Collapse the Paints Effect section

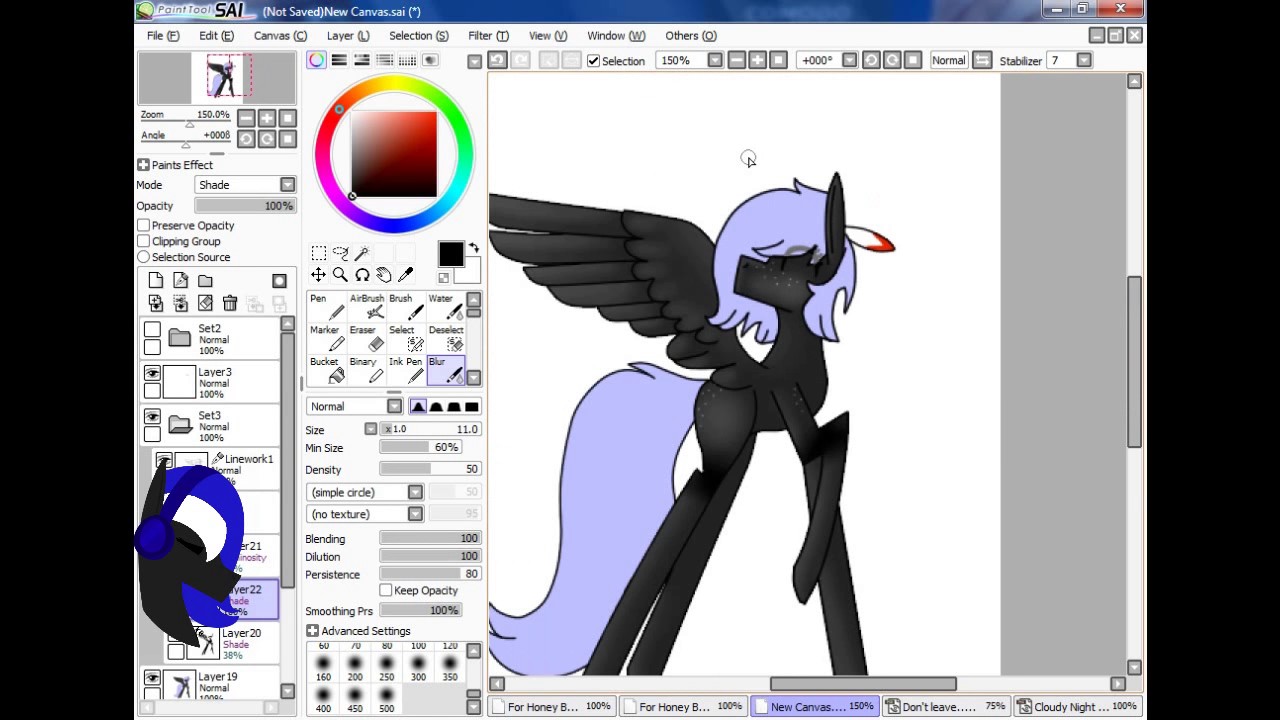pos(143,165)
